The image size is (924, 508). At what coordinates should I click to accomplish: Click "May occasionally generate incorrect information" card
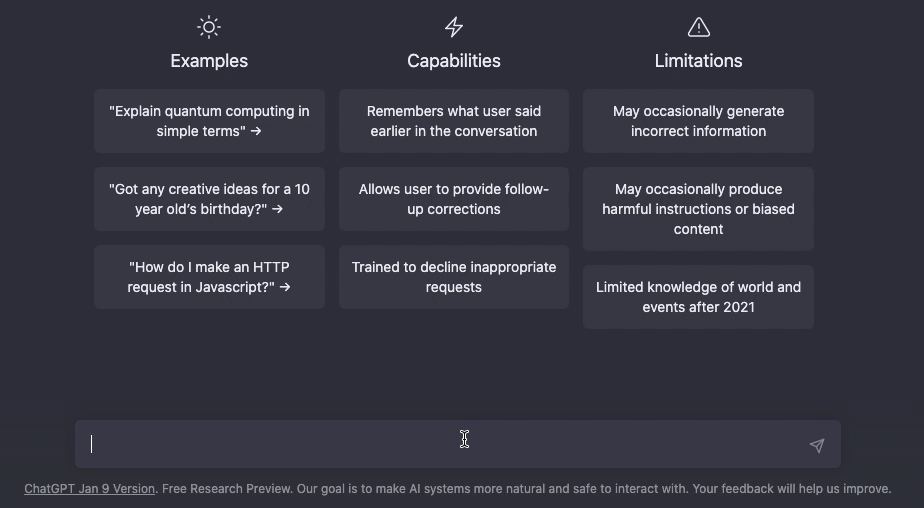(698, 121)
